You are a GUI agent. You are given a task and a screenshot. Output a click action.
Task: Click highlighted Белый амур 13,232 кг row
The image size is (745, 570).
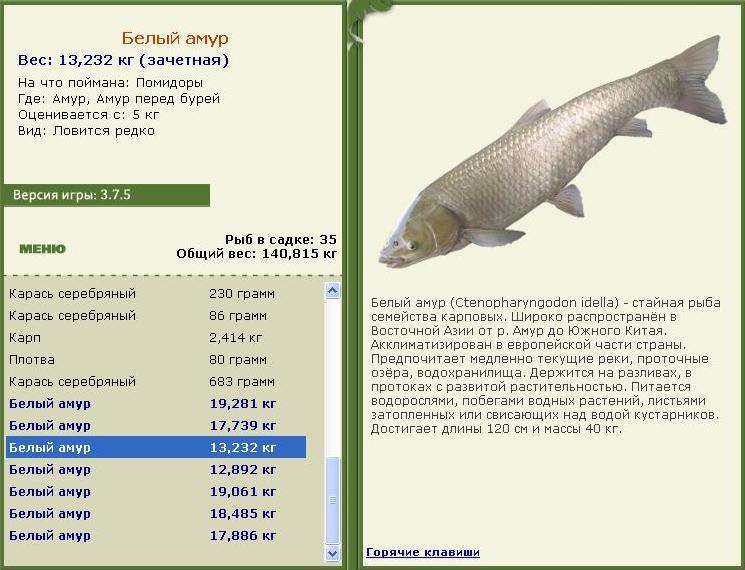(156, 447)
